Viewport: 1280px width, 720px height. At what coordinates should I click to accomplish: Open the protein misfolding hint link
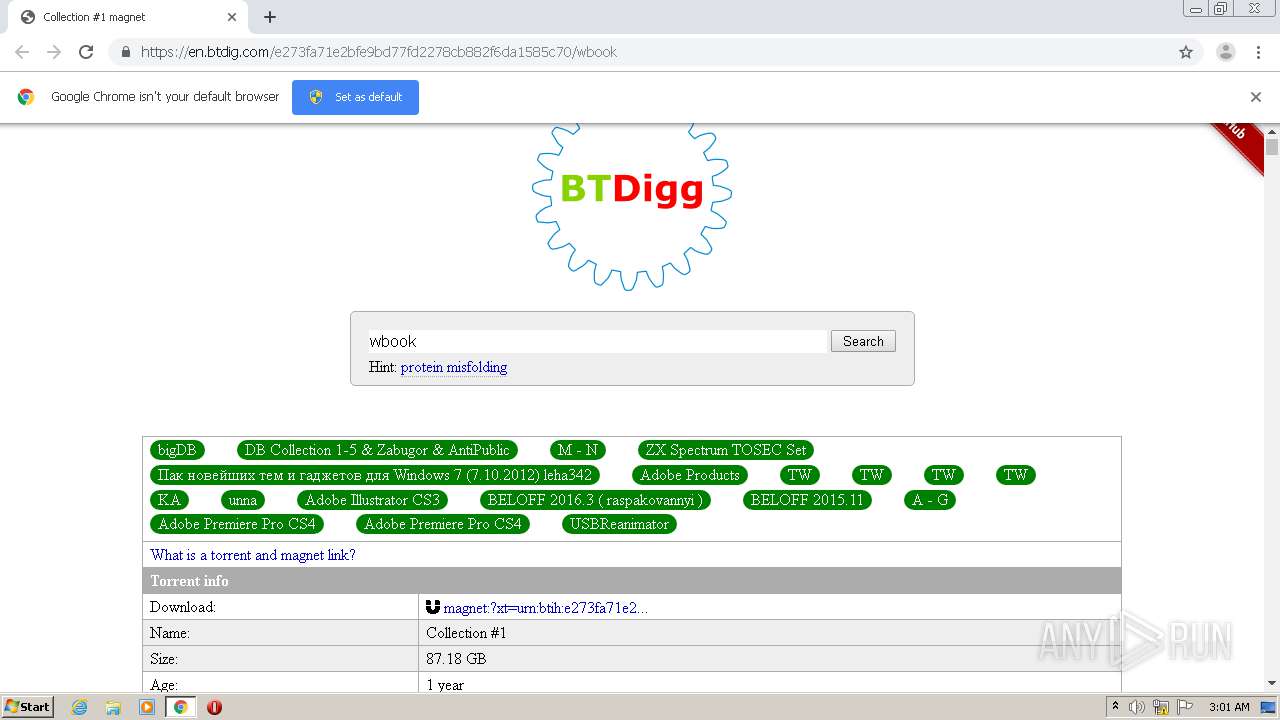(x=454, y=367)
